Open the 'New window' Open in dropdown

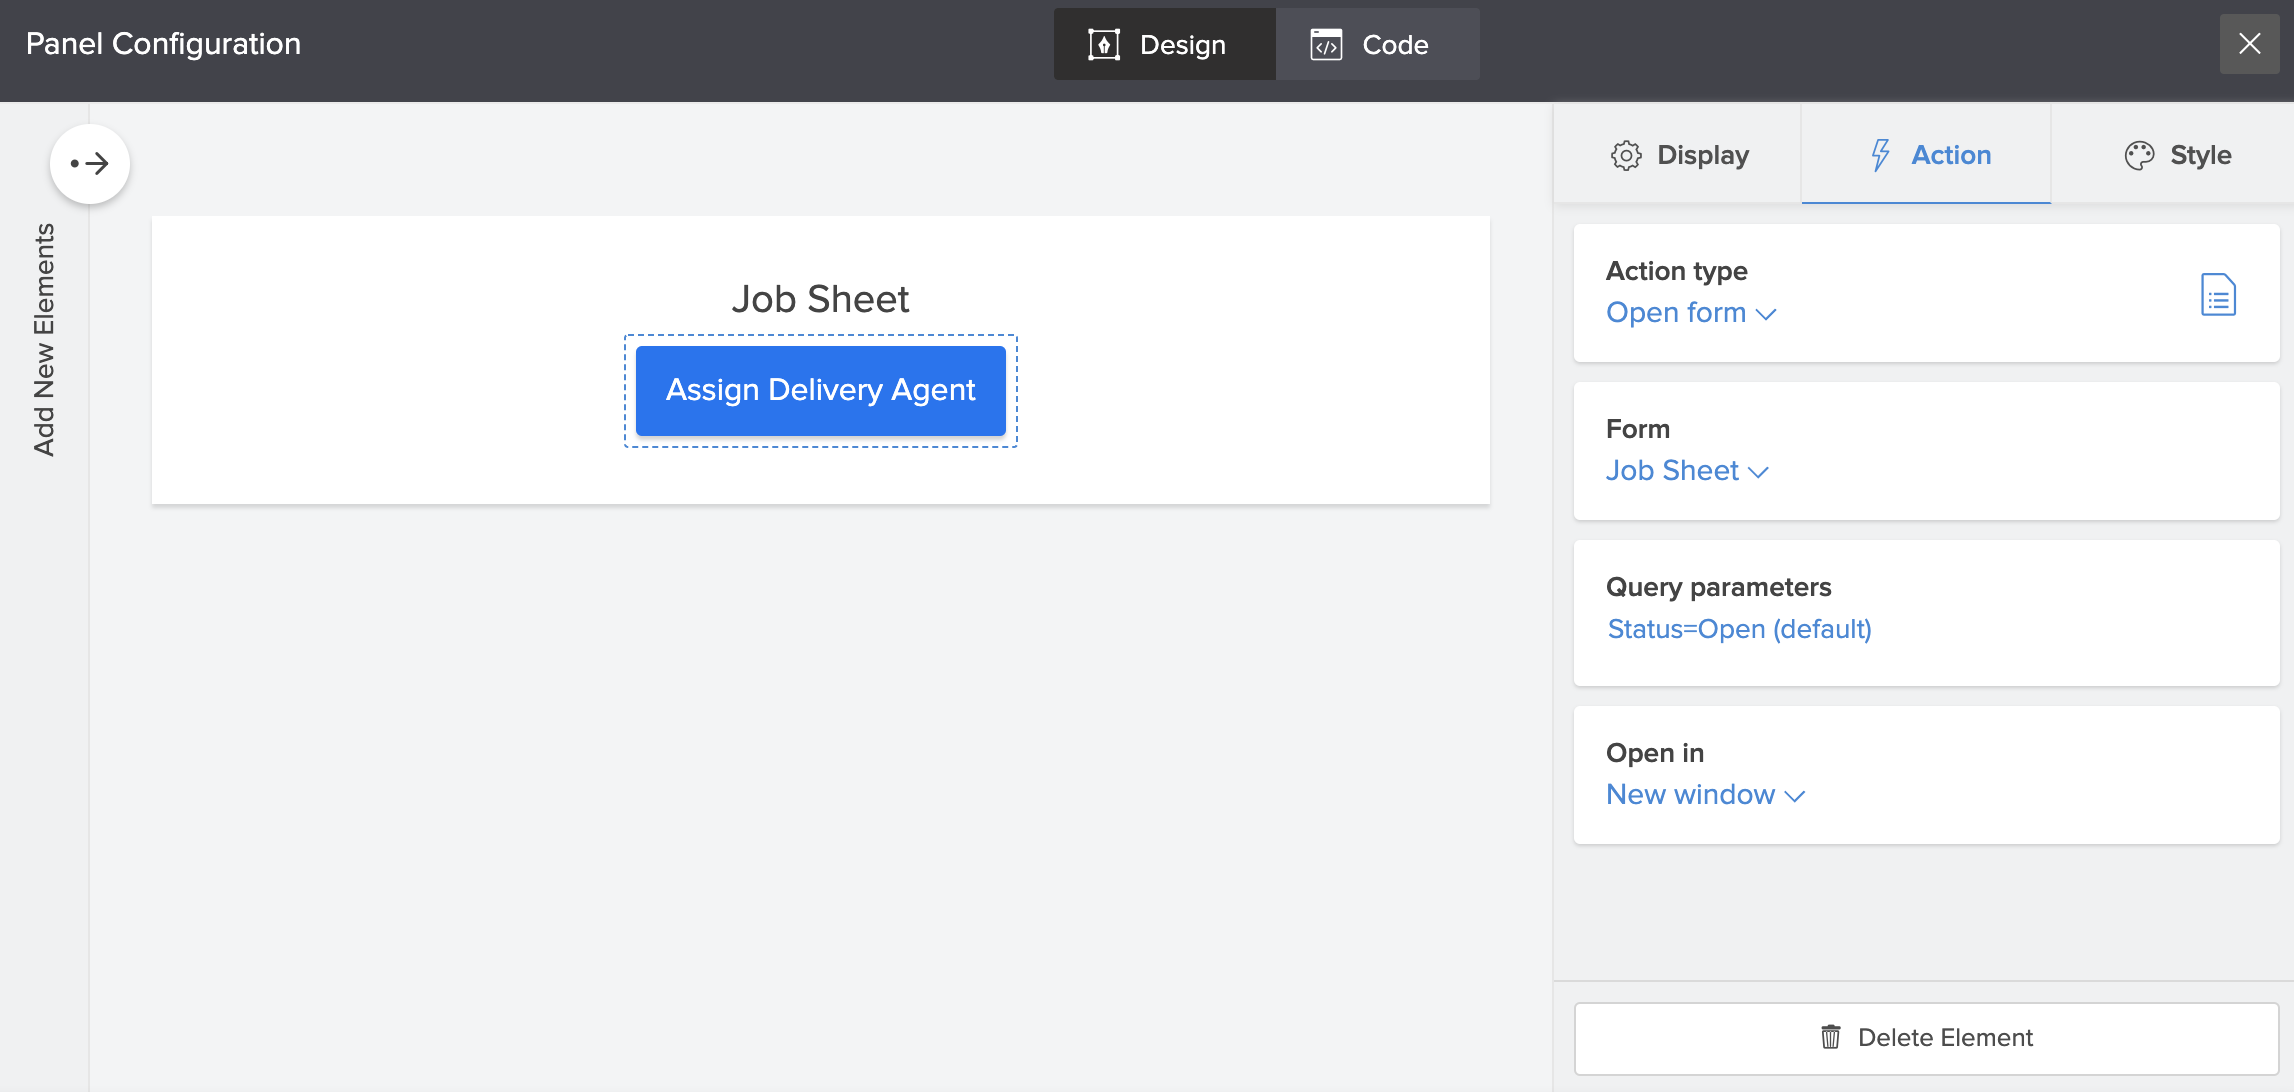click(1704, 795)
